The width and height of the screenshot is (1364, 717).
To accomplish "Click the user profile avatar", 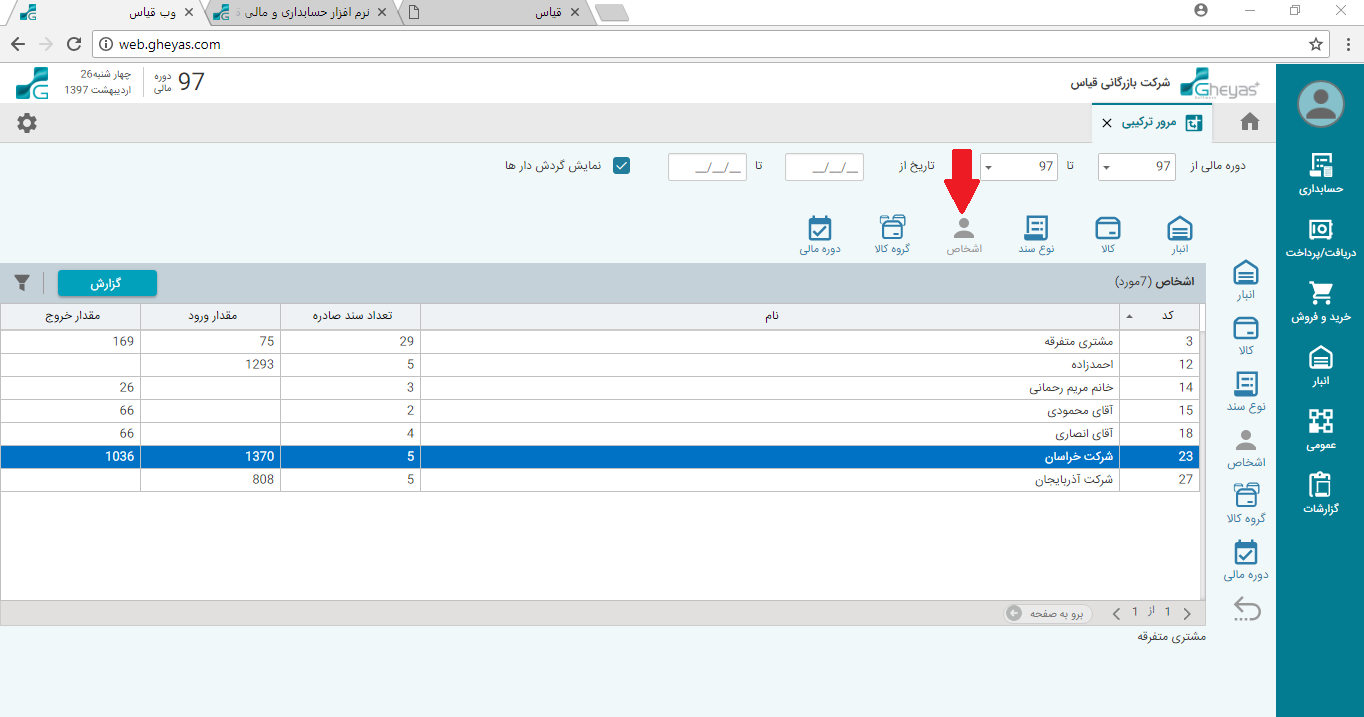I will (x=1321, y=103).
